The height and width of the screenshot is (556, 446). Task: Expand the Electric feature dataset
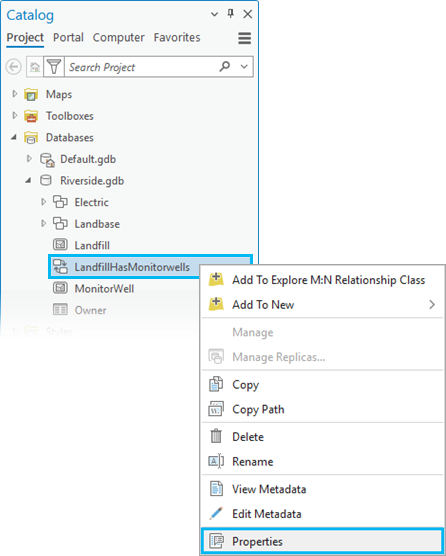[43, 202]
